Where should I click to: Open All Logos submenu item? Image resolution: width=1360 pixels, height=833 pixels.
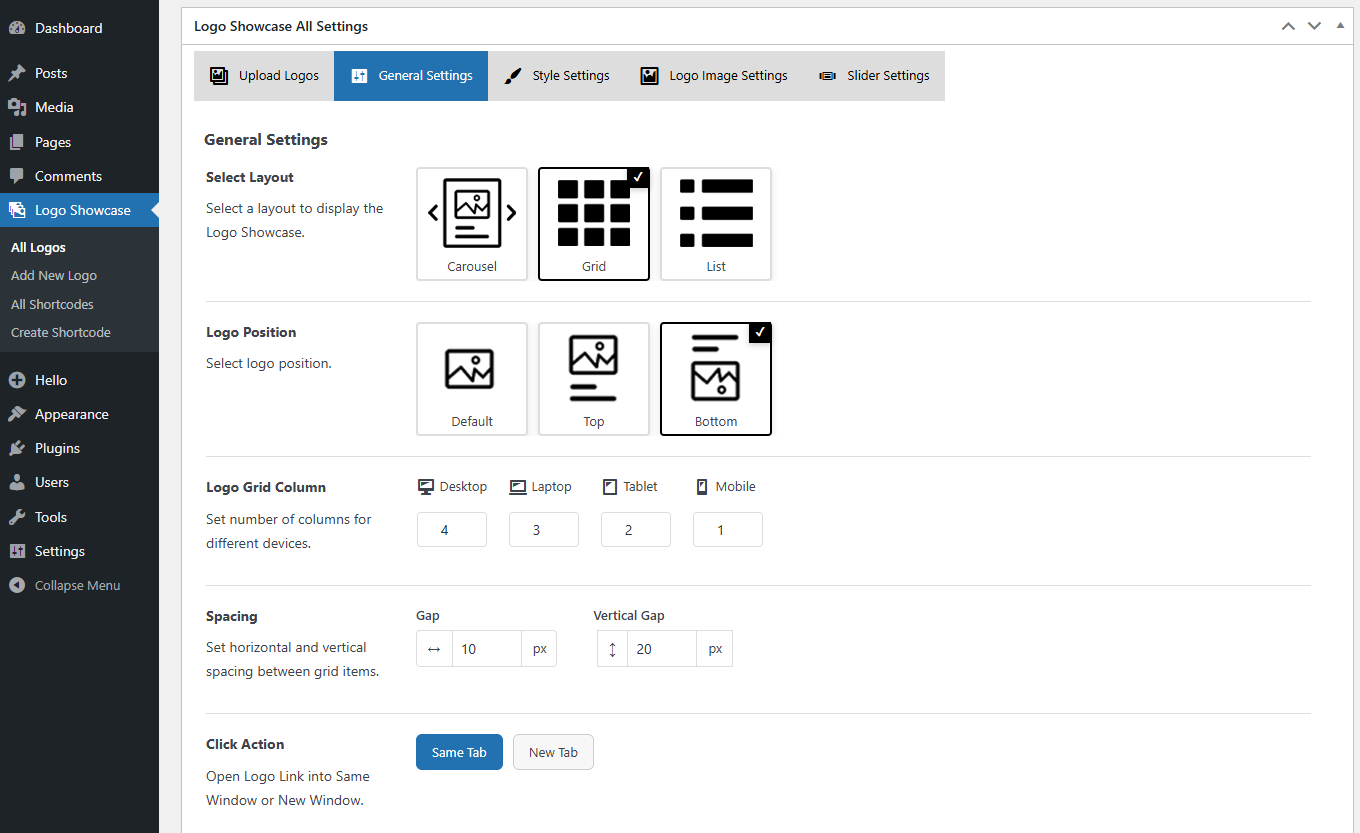(x=38, y=247)
